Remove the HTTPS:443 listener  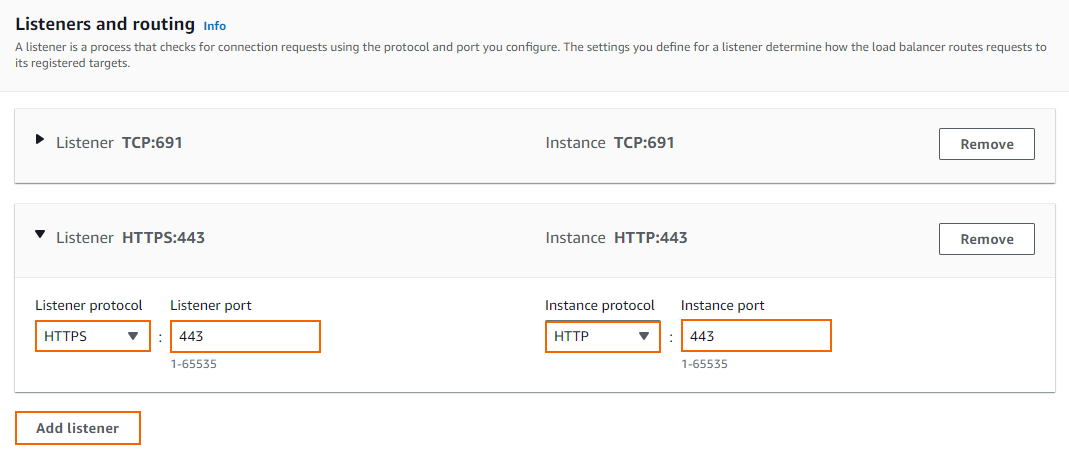pos(987,239)
